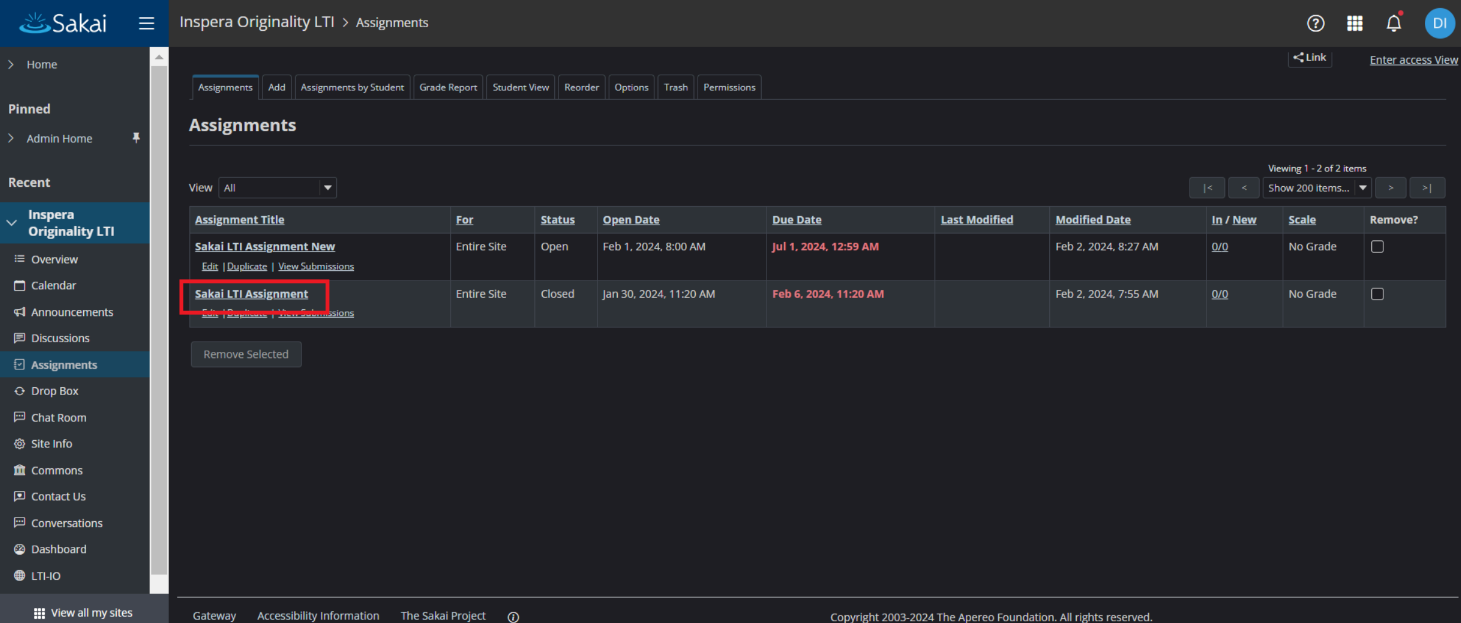Go to next page of results
The height and width of the screenshot is (623, 1461).
[x=1390, y=188]
